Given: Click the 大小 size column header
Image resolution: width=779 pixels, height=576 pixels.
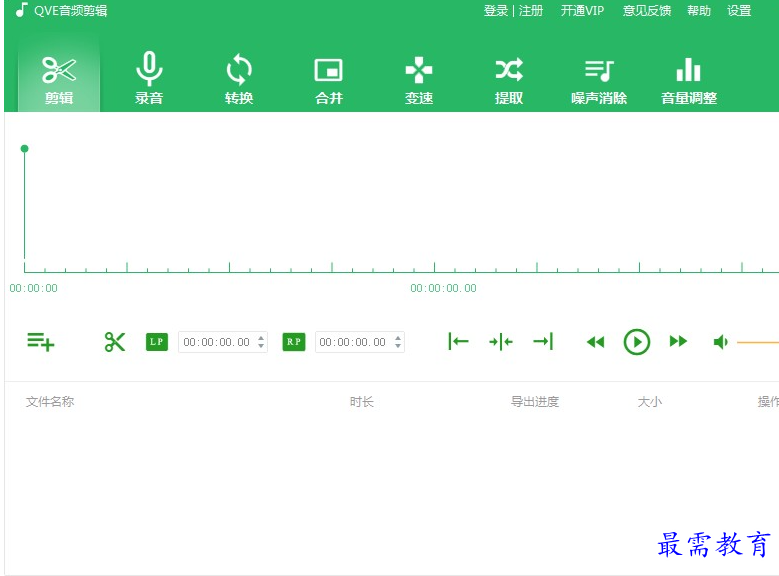Looking at the screenshot, I should [x=650, y=402].
